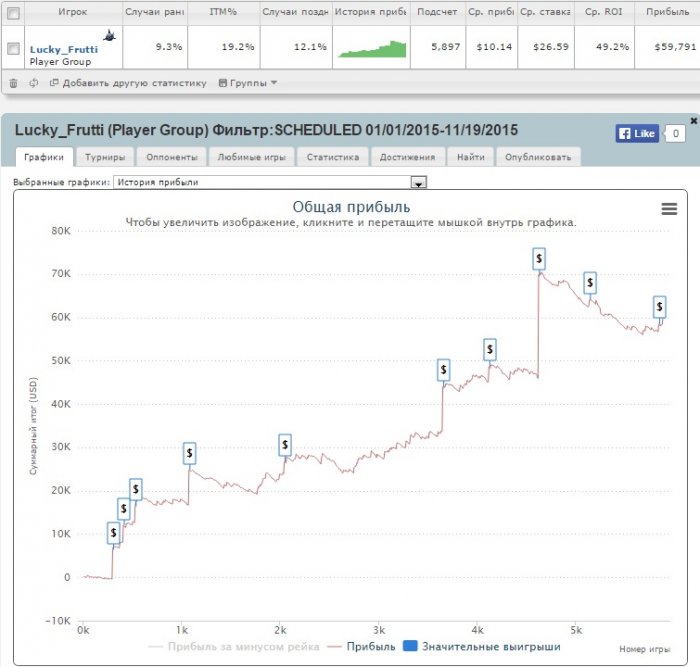Click the dollar marker near 20K
The width and height of the screenshot is (700, 667).
point(136,489)
